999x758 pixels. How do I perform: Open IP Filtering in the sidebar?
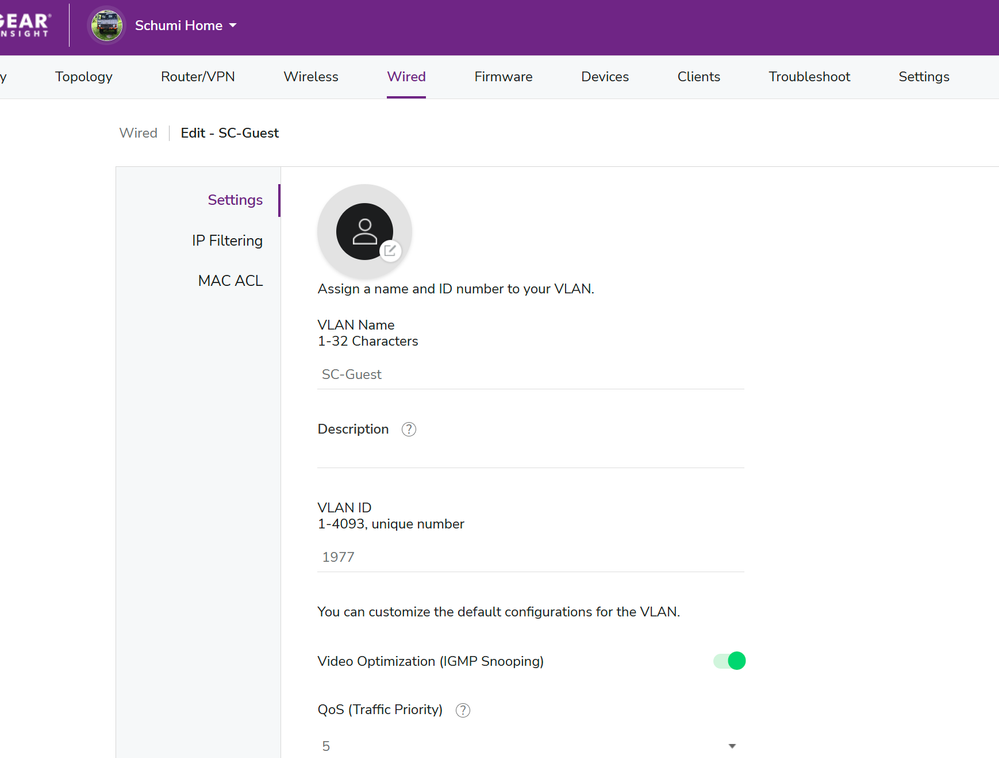[227, 241]
